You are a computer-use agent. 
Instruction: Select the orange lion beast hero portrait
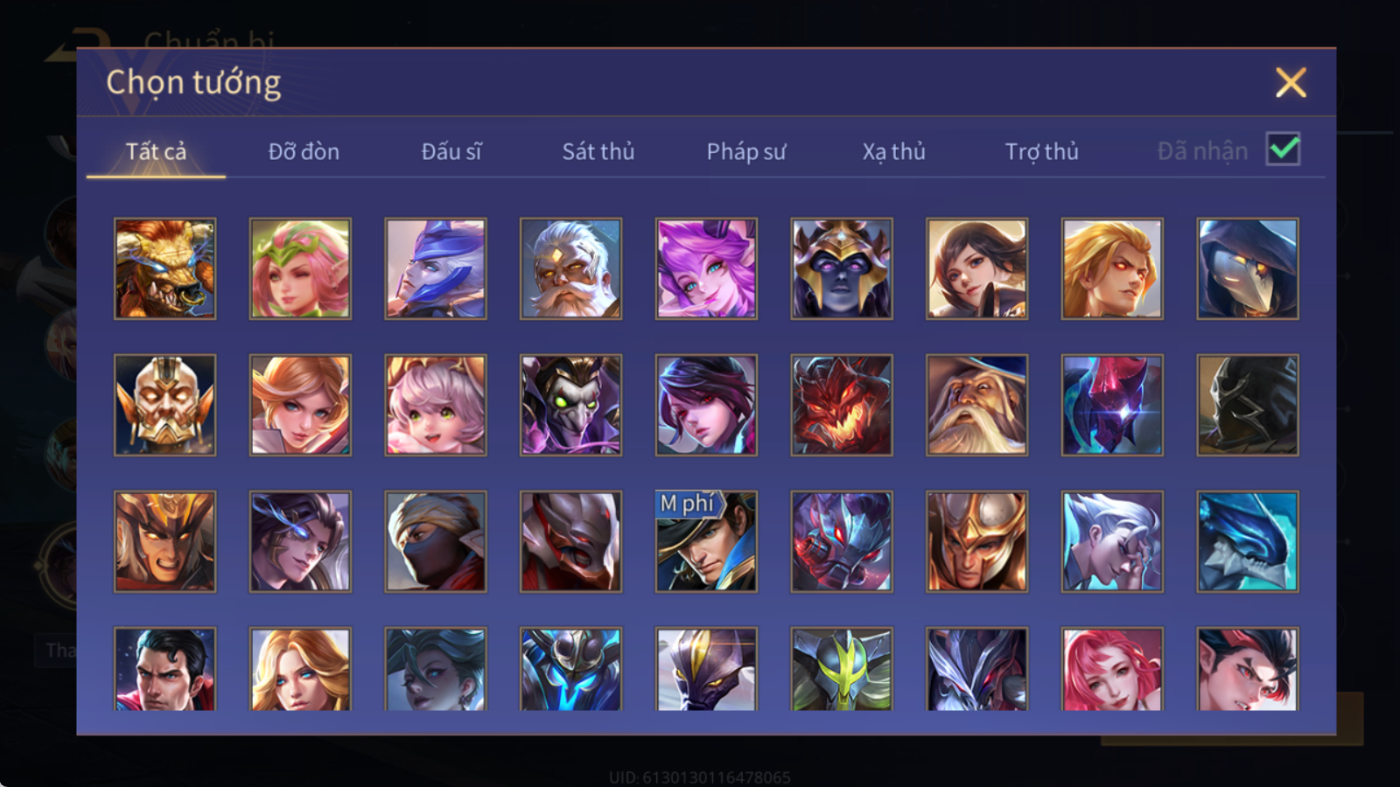(165, 269)
